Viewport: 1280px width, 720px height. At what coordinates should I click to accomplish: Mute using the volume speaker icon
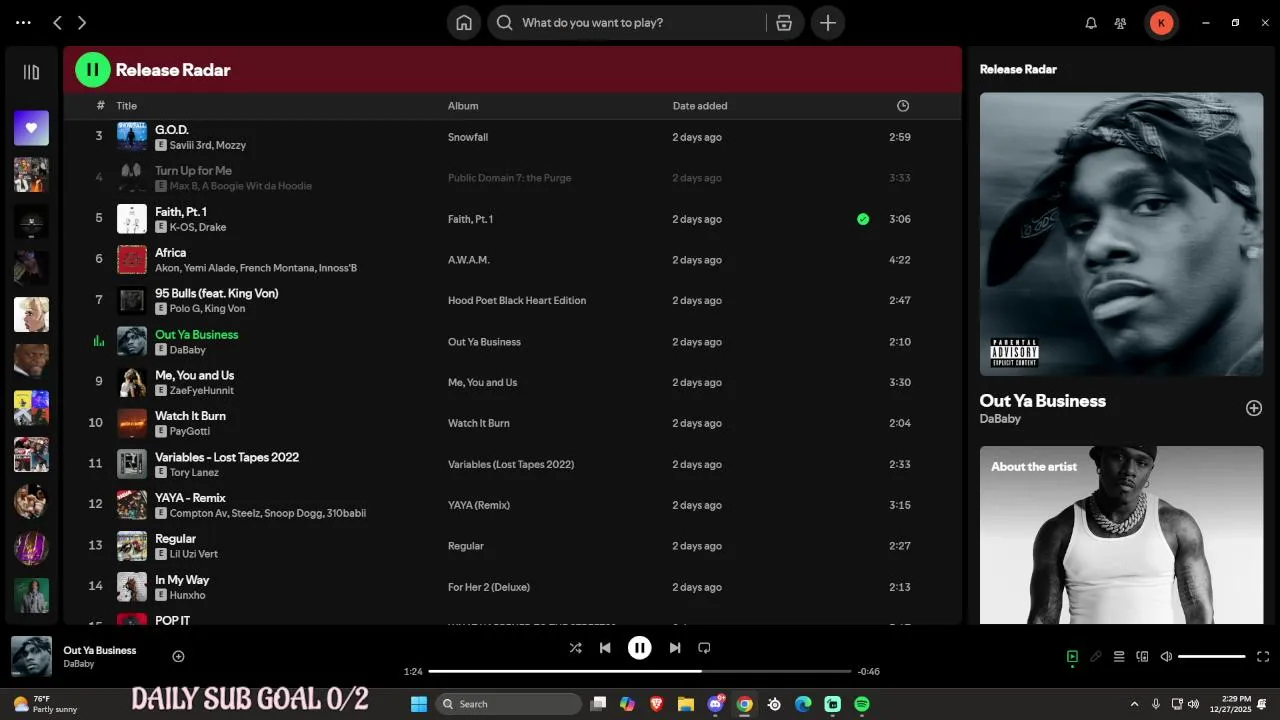point(1165,657)
